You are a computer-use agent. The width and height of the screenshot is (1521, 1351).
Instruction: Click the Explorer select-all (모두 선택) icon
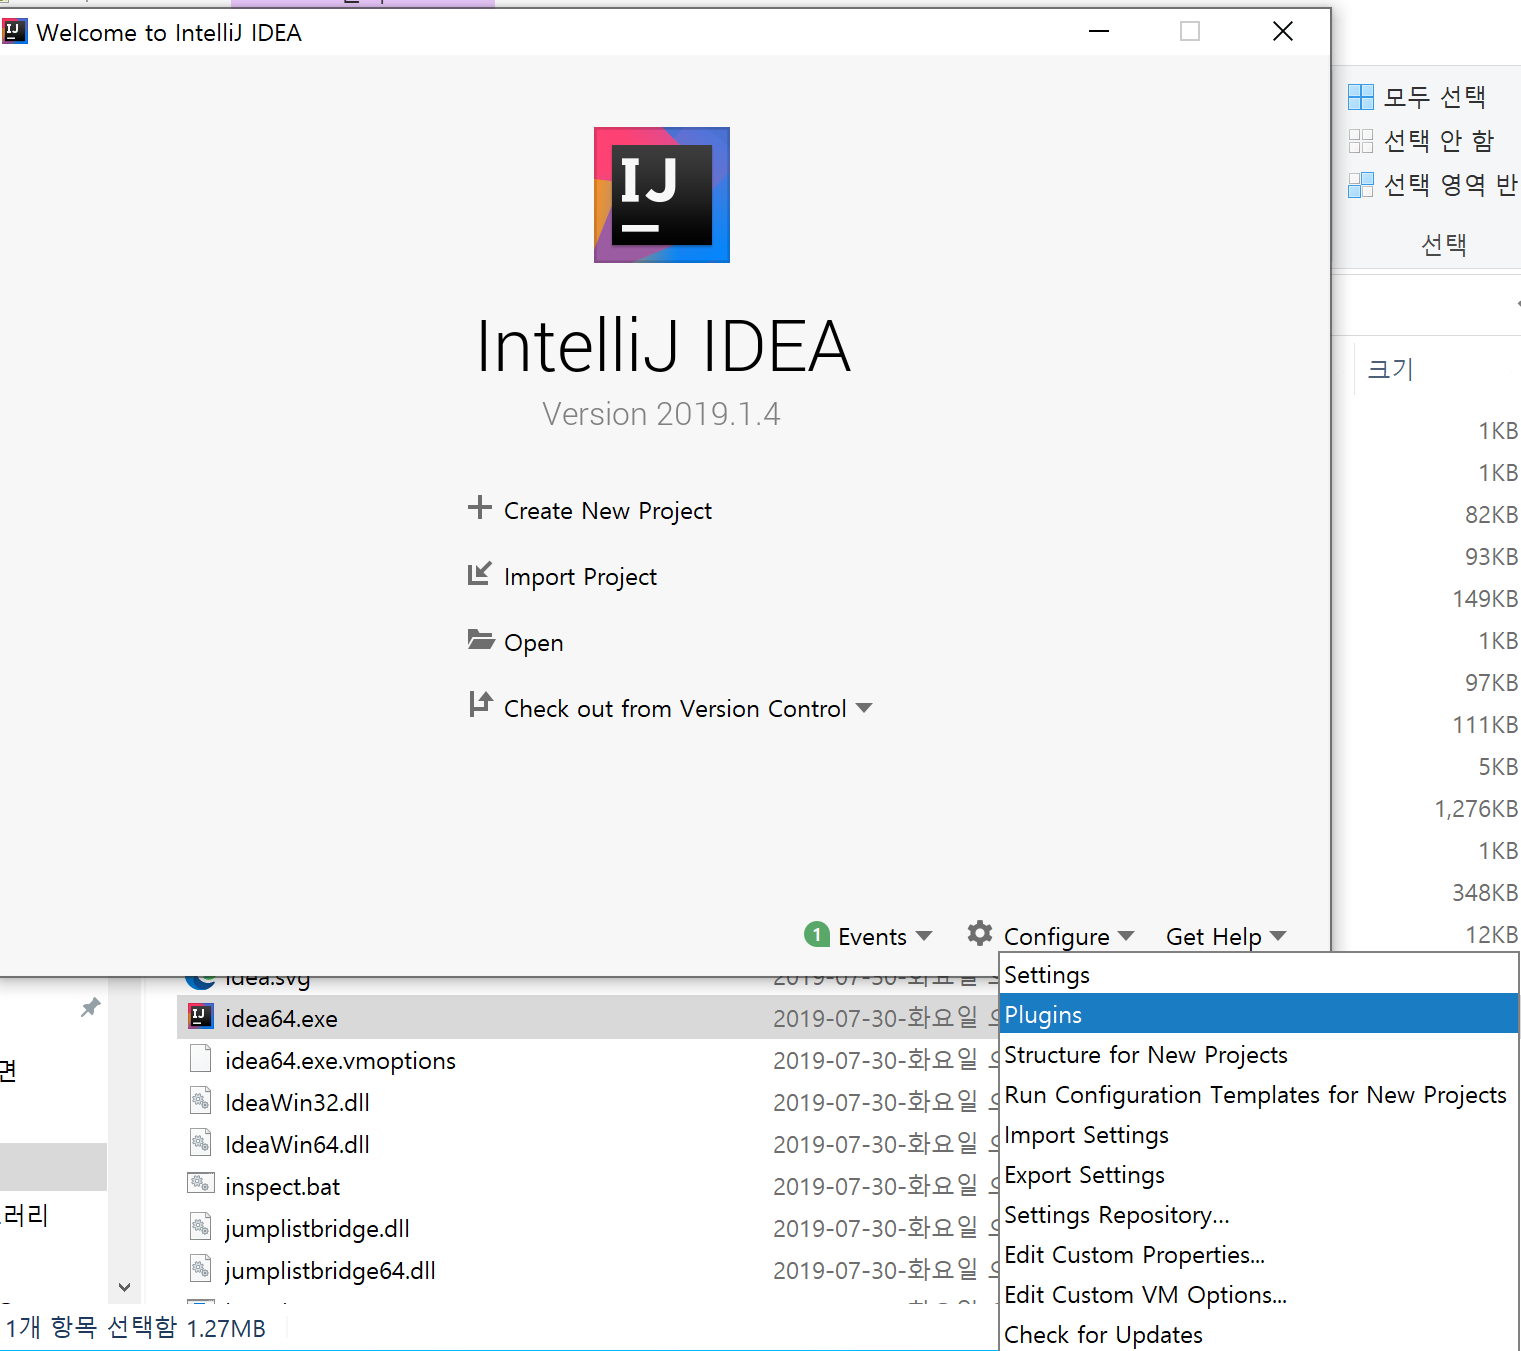click(x=1361, y=97)
